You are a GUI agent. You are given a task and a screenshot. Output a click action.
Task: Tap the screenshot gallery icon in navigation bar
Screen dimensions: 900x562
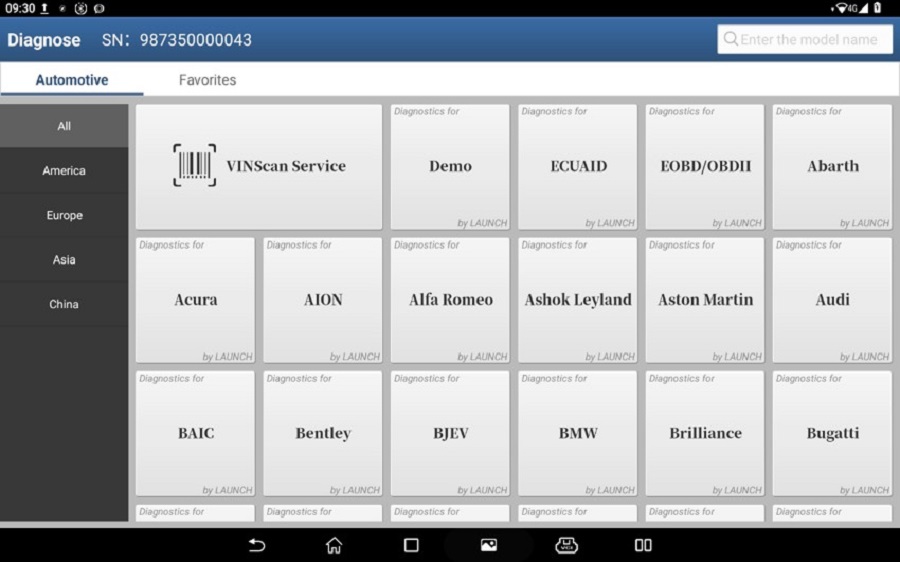(x=489, y=545)
